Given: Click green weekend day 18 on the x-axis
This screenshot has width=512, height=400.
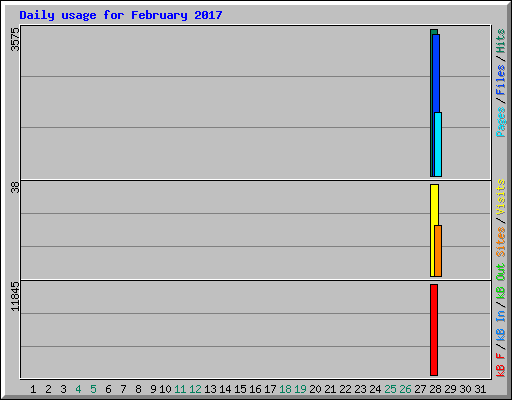Looking at the screenshot, I should click(285, 389).
